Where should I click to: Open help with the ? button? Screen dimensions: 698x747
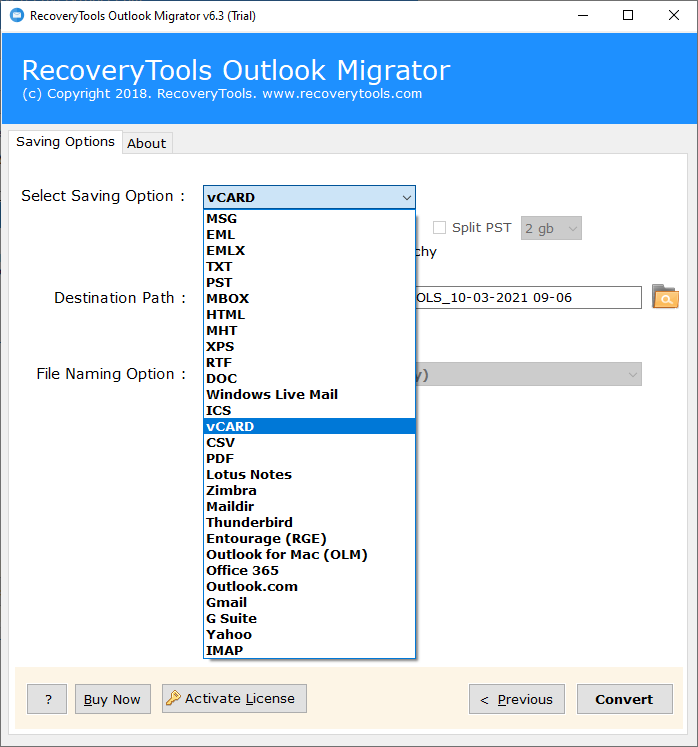[x=47, y=699]
